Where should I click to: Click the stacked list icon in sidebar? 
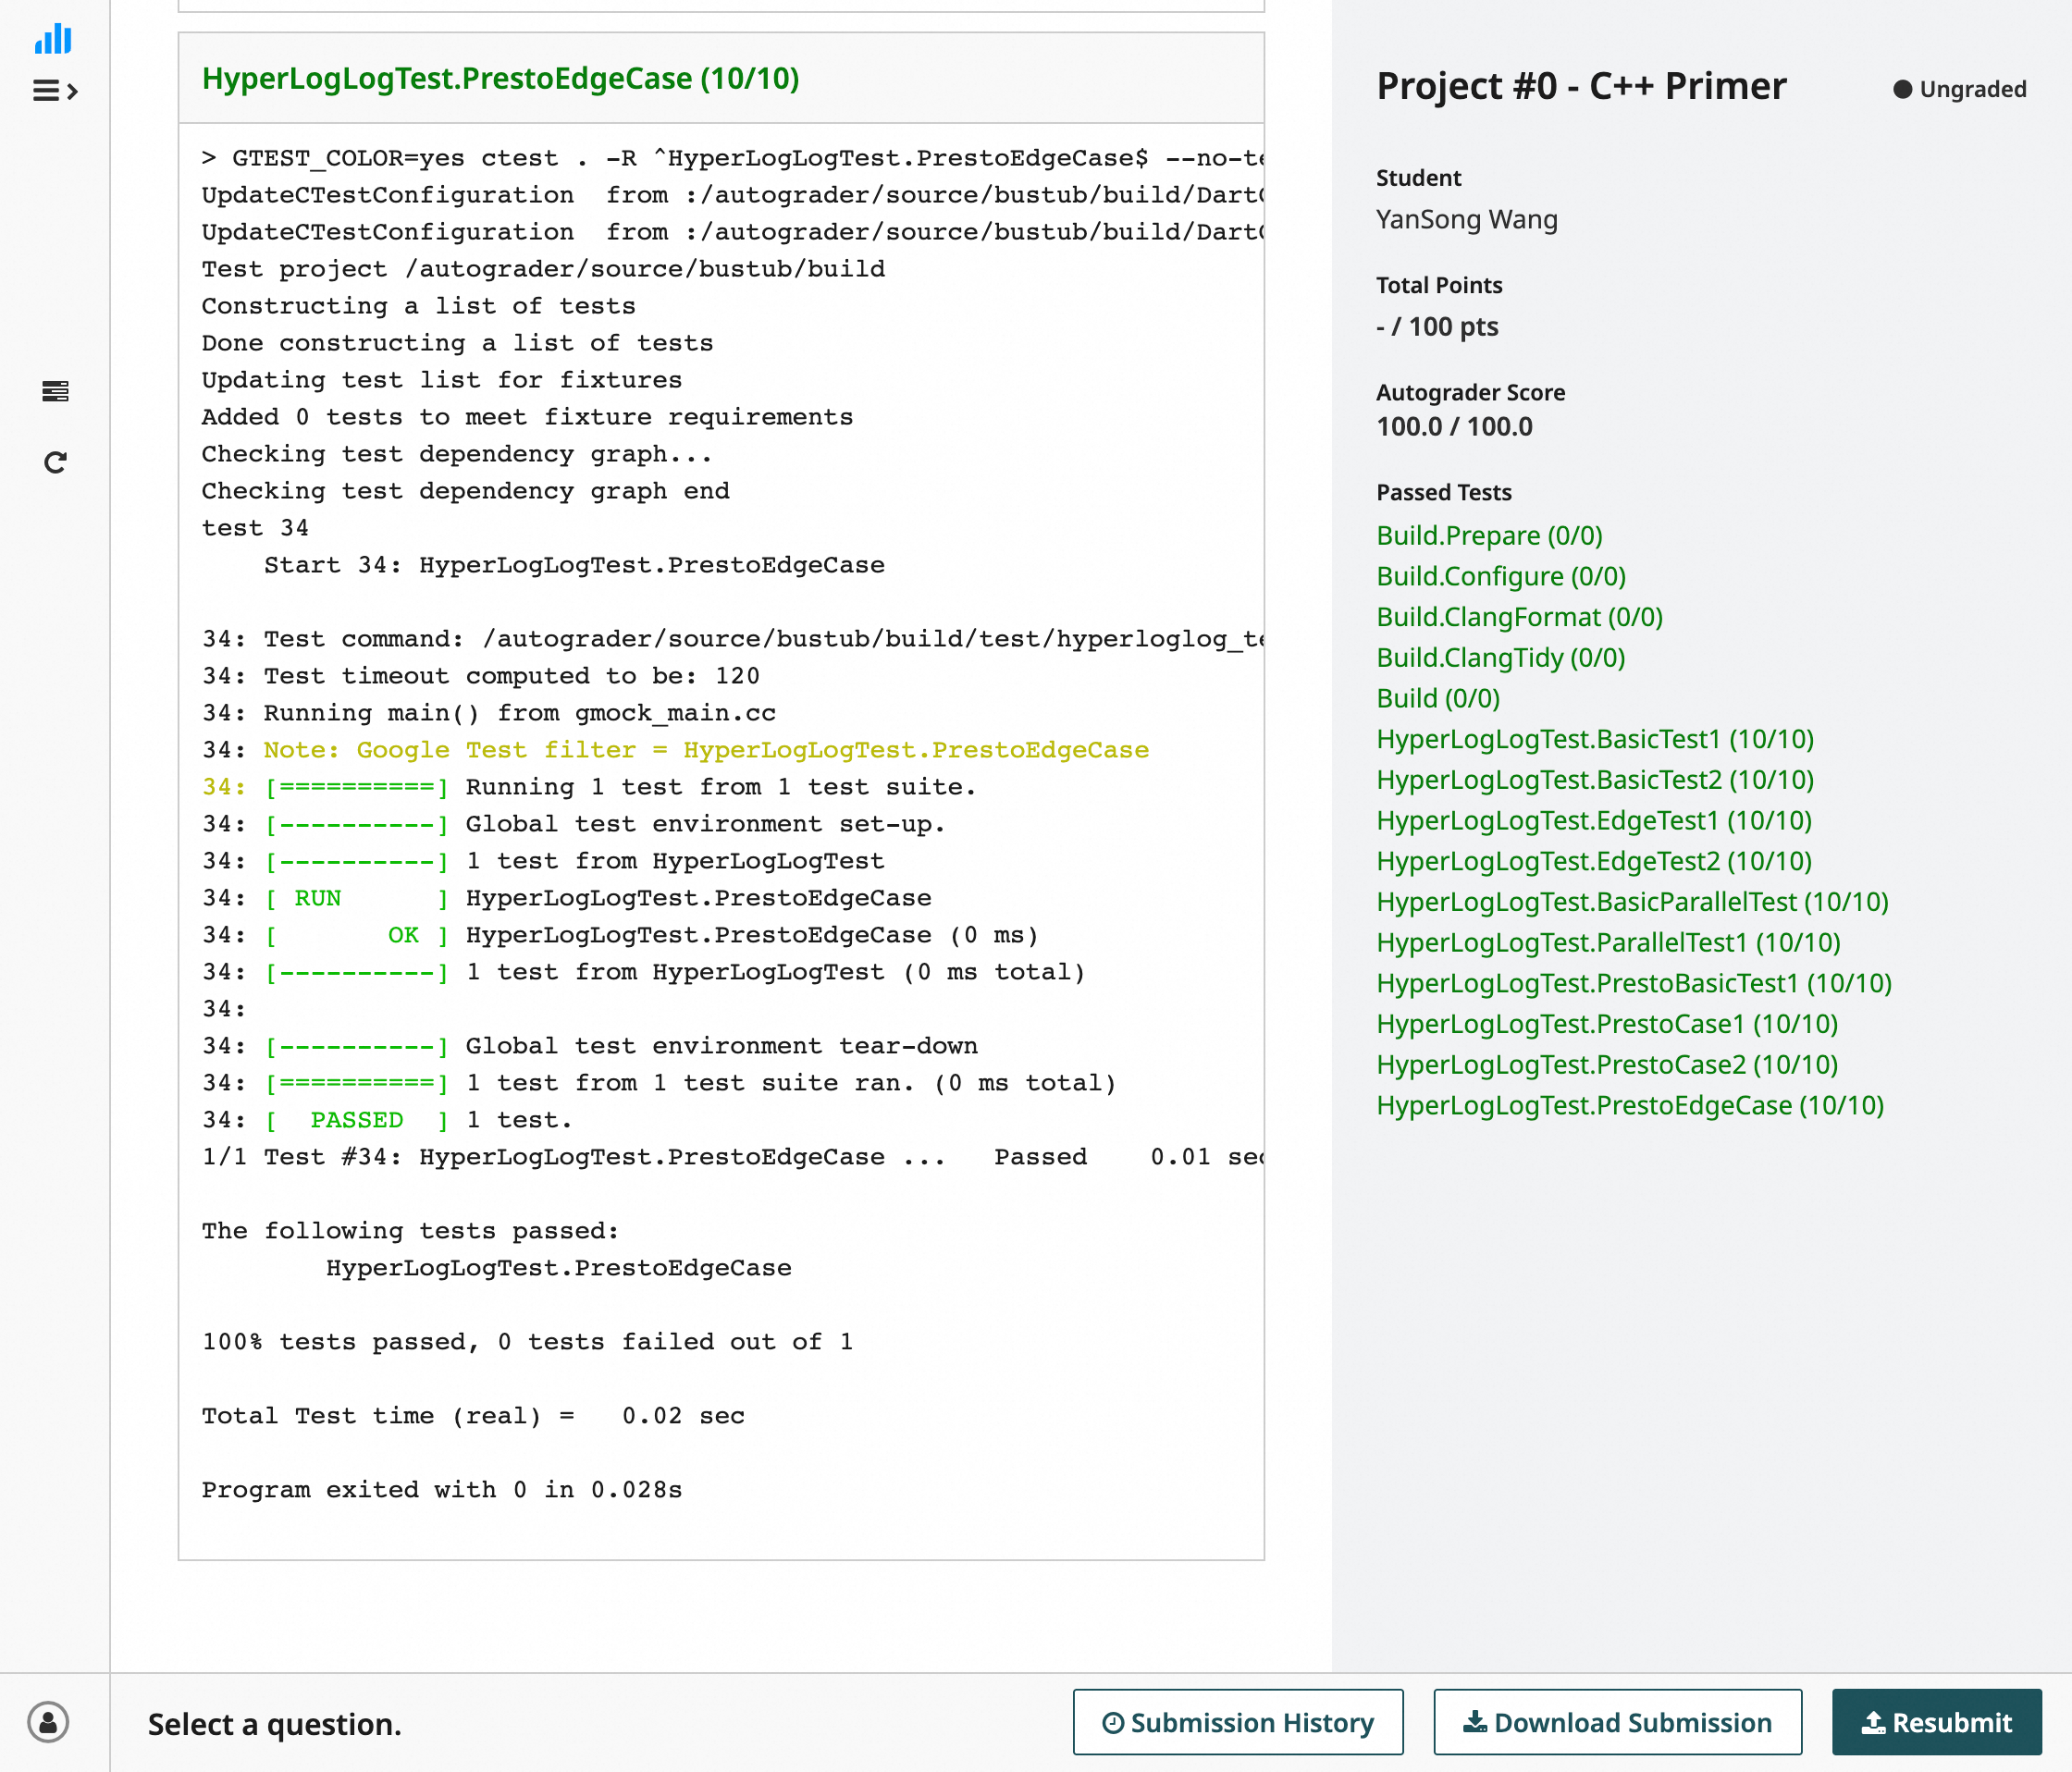pos(55,391)
